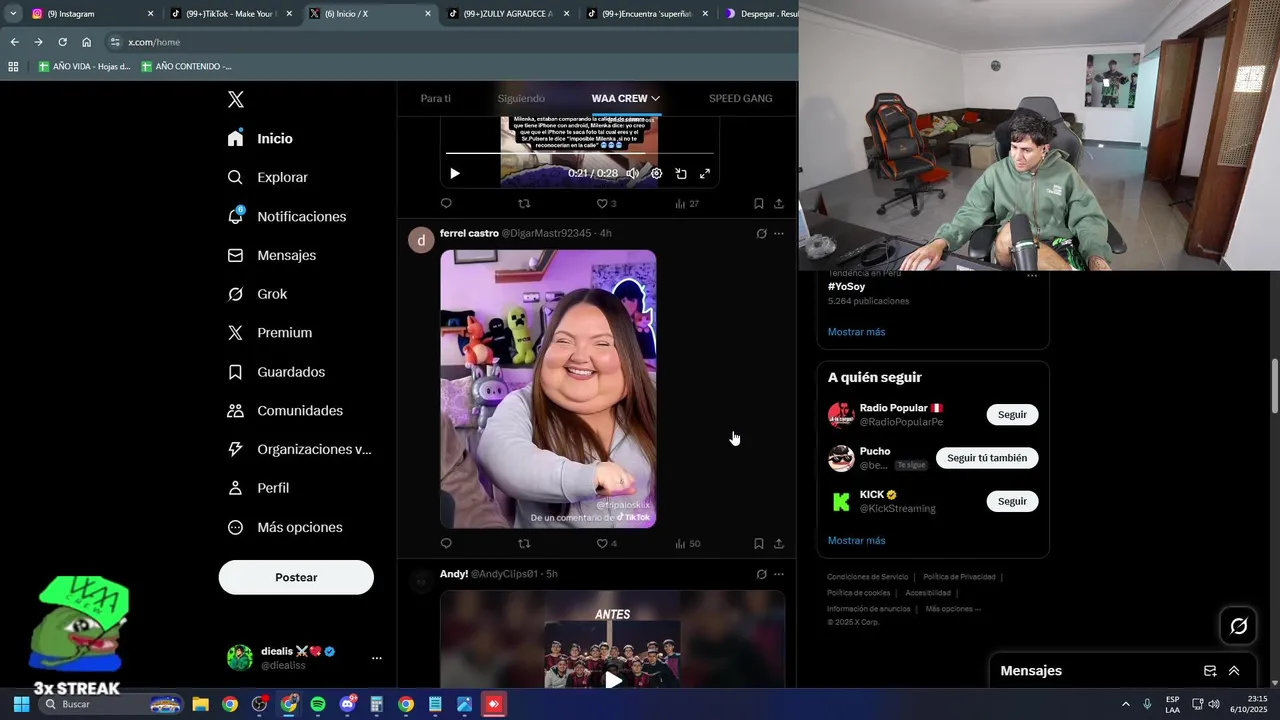Mute the video volume icon

tap(632, 173)
